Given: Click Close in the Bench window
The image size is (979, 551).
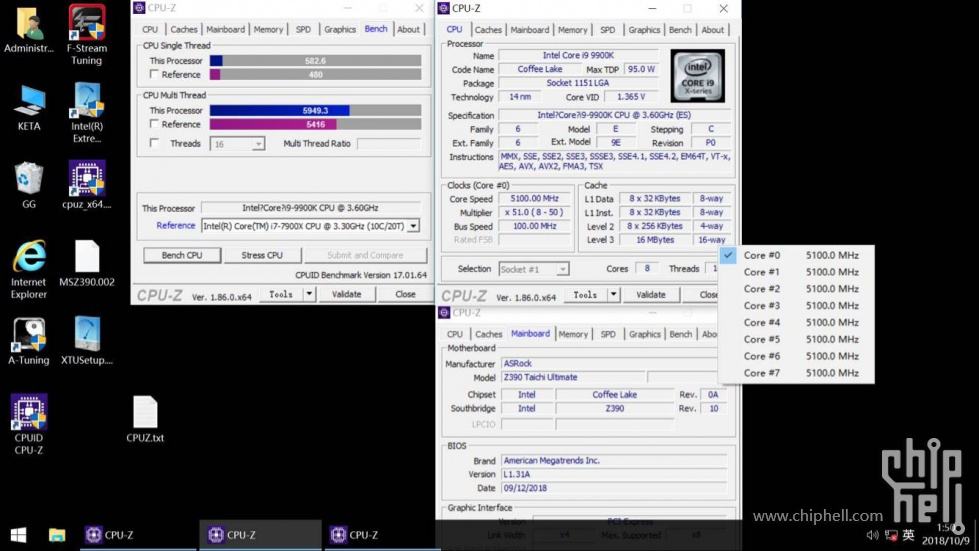Looking at the screenshot, I should click(405, 294).
